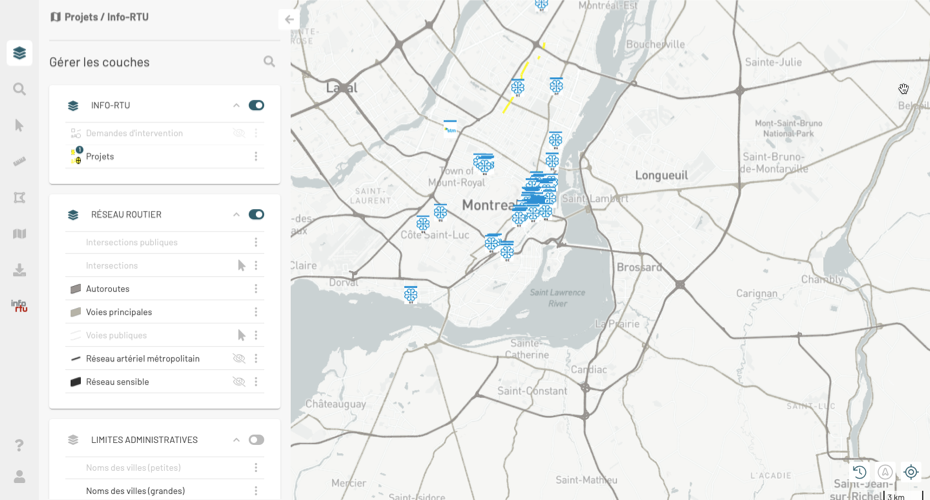The height and width of the screenshot is (500, 930).
Task: Toggle the INFO-RTU layer group switch
Action: [256, 105]
